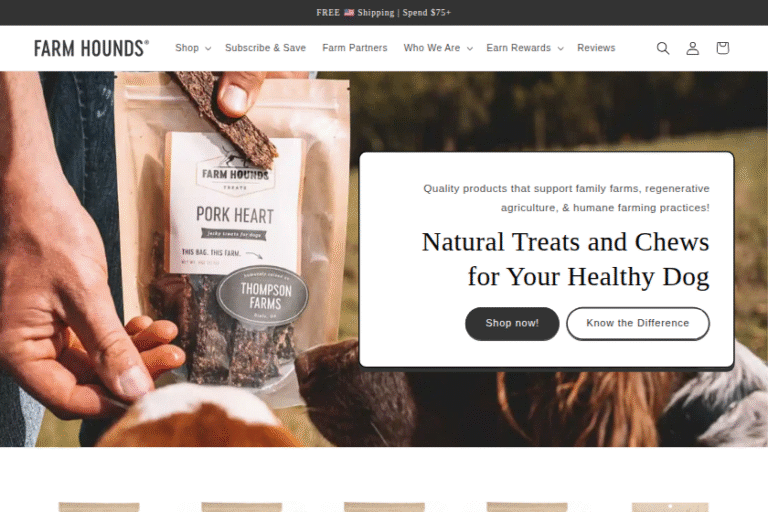Click the Farm Hounds logo
768x512 pixels.
[x=92, y=48]
